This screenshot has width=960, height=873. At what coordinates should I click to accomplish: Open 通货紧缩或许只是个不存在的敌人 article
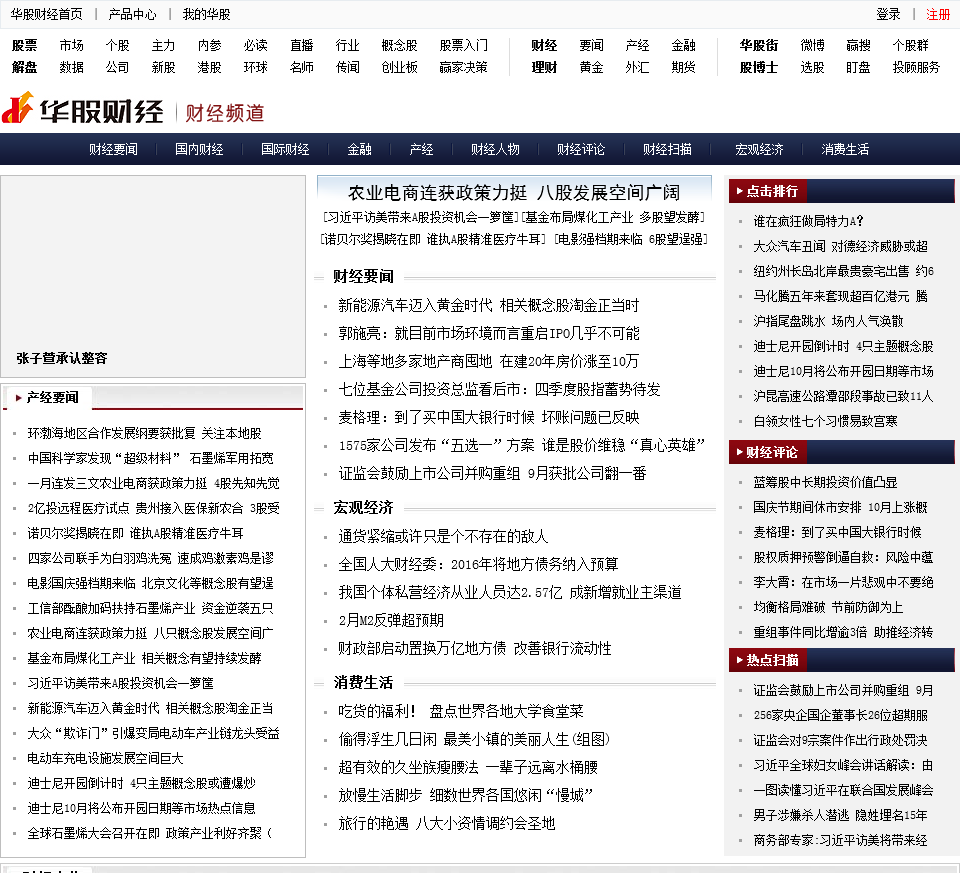tap(443, 537)
